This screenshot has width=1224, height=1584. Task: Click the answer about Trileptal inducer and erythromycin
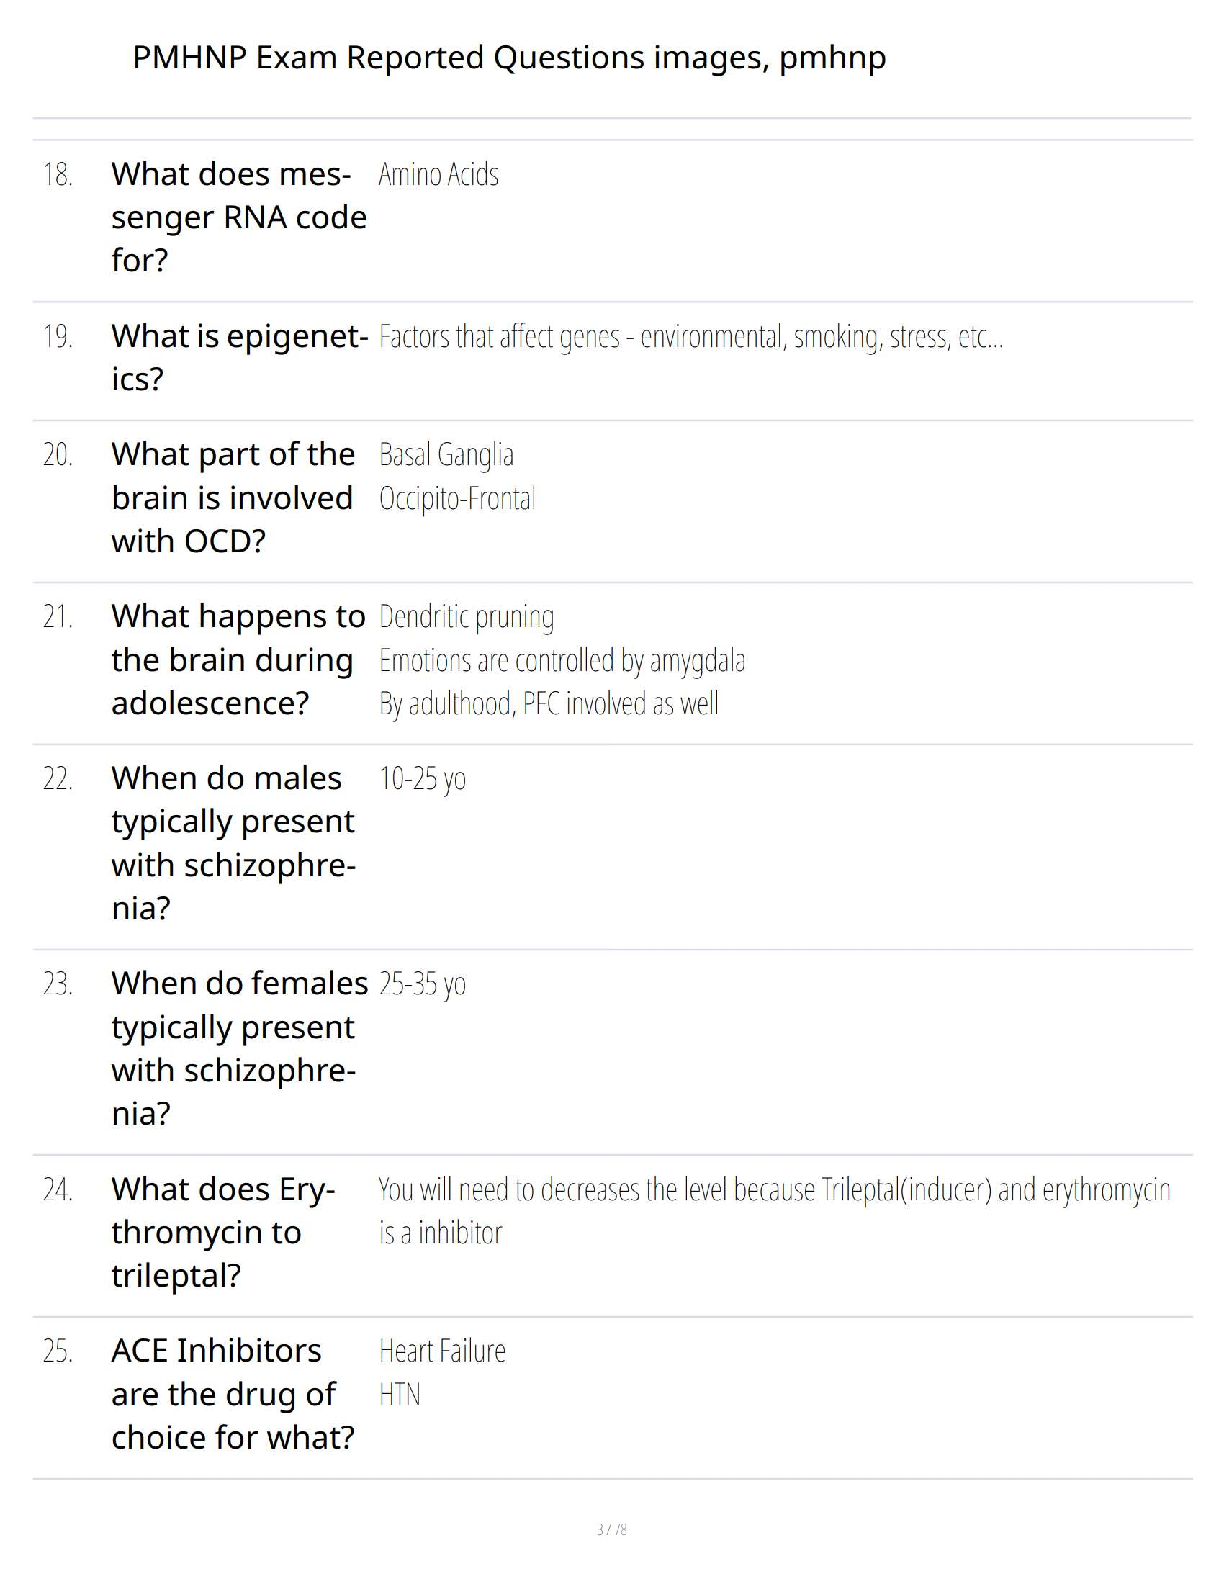[773, 1190]
